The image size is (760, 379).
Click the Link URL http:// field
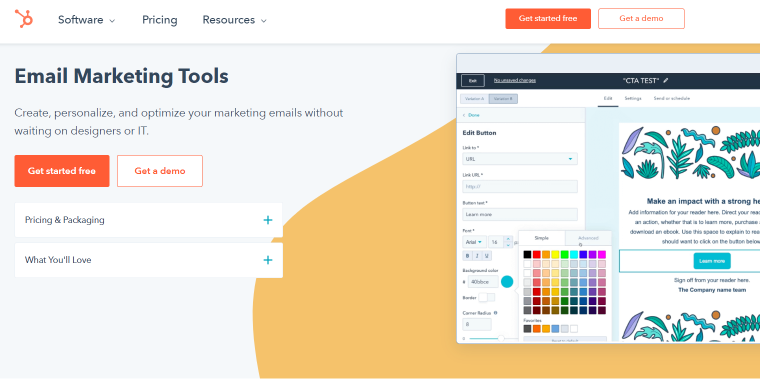click(520, 187)
